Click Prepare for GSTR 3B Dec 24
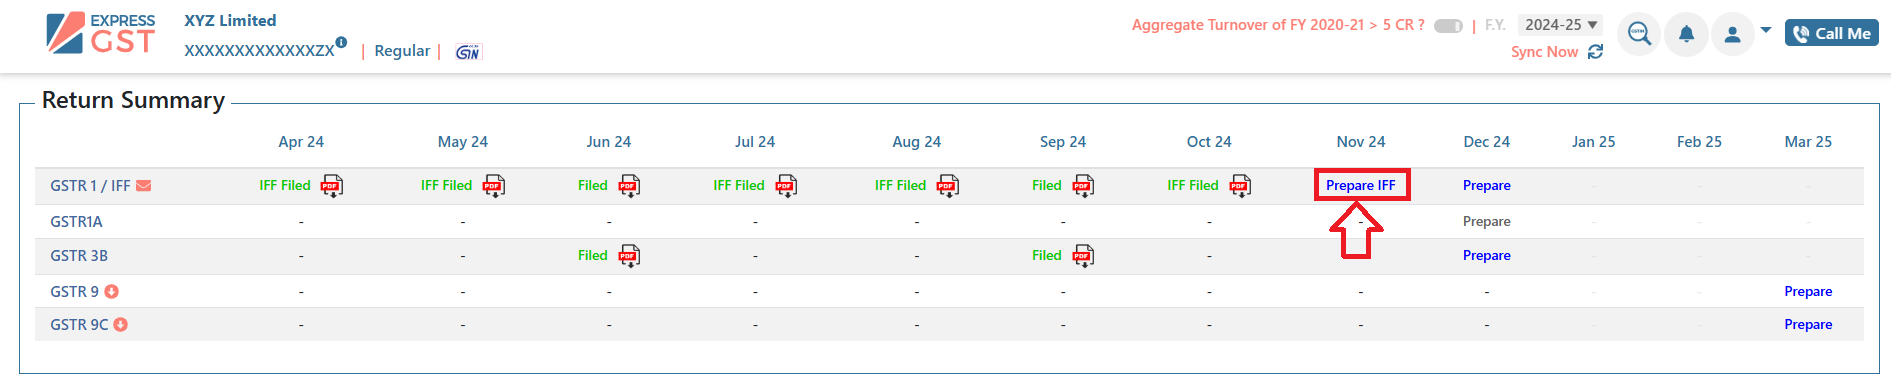 tap(1487, 255)
